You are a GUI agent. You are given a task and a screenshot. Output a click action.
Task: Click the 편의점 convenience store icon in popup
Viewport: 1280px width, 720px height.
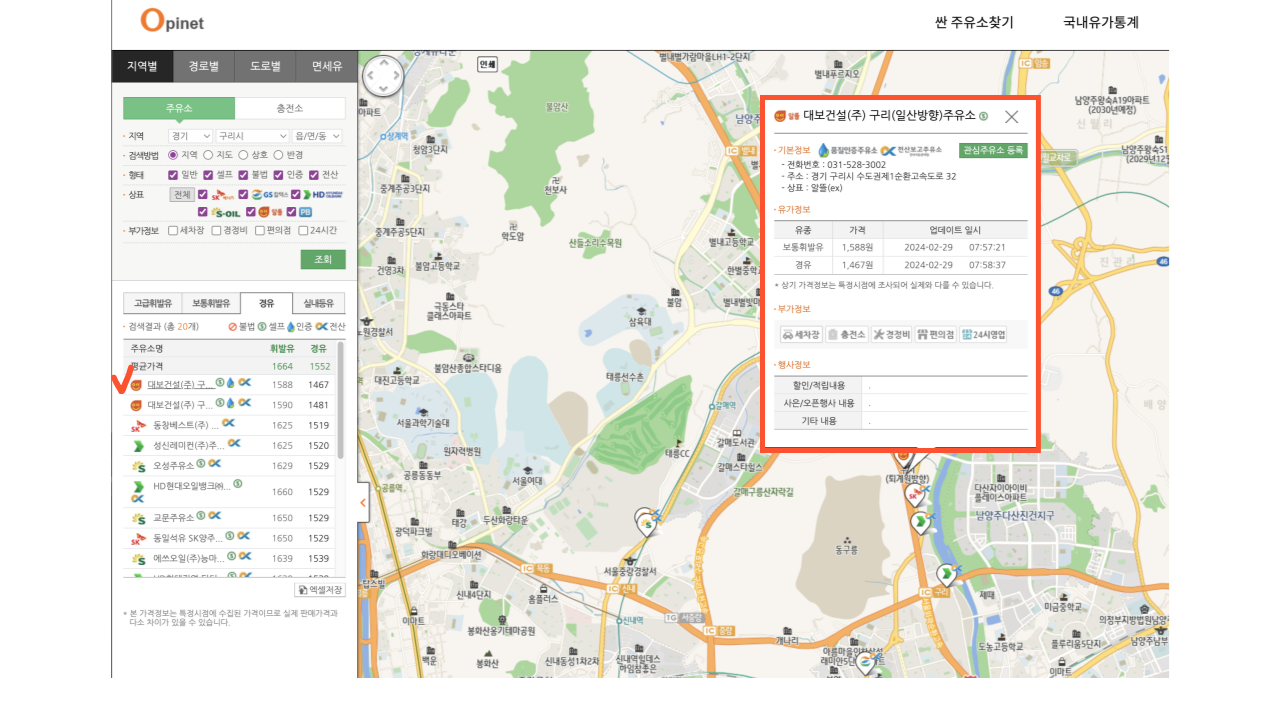tap(936, 335)
